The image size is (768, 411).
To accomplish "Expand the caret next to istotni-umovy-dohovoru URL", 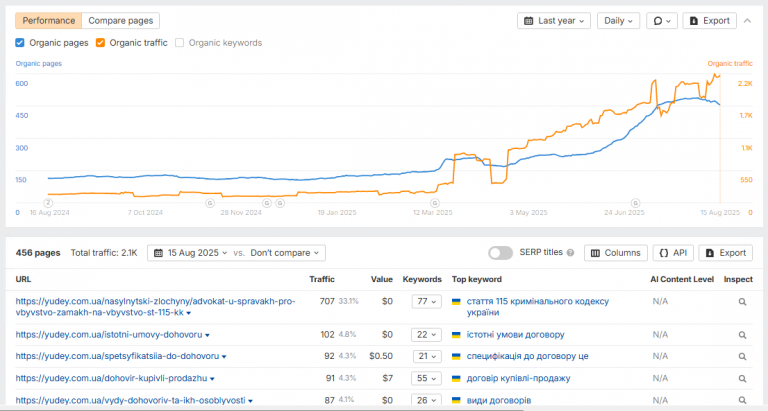I will tap(208, 336).
